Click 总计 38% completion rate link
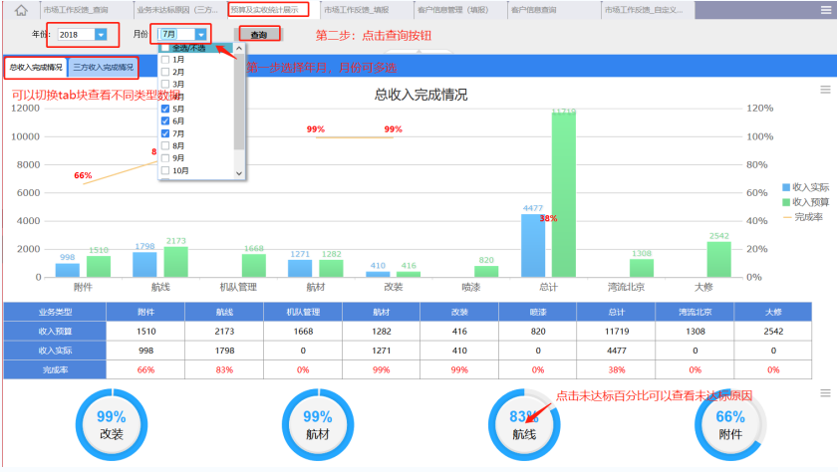838x472 pixels. 616,370
